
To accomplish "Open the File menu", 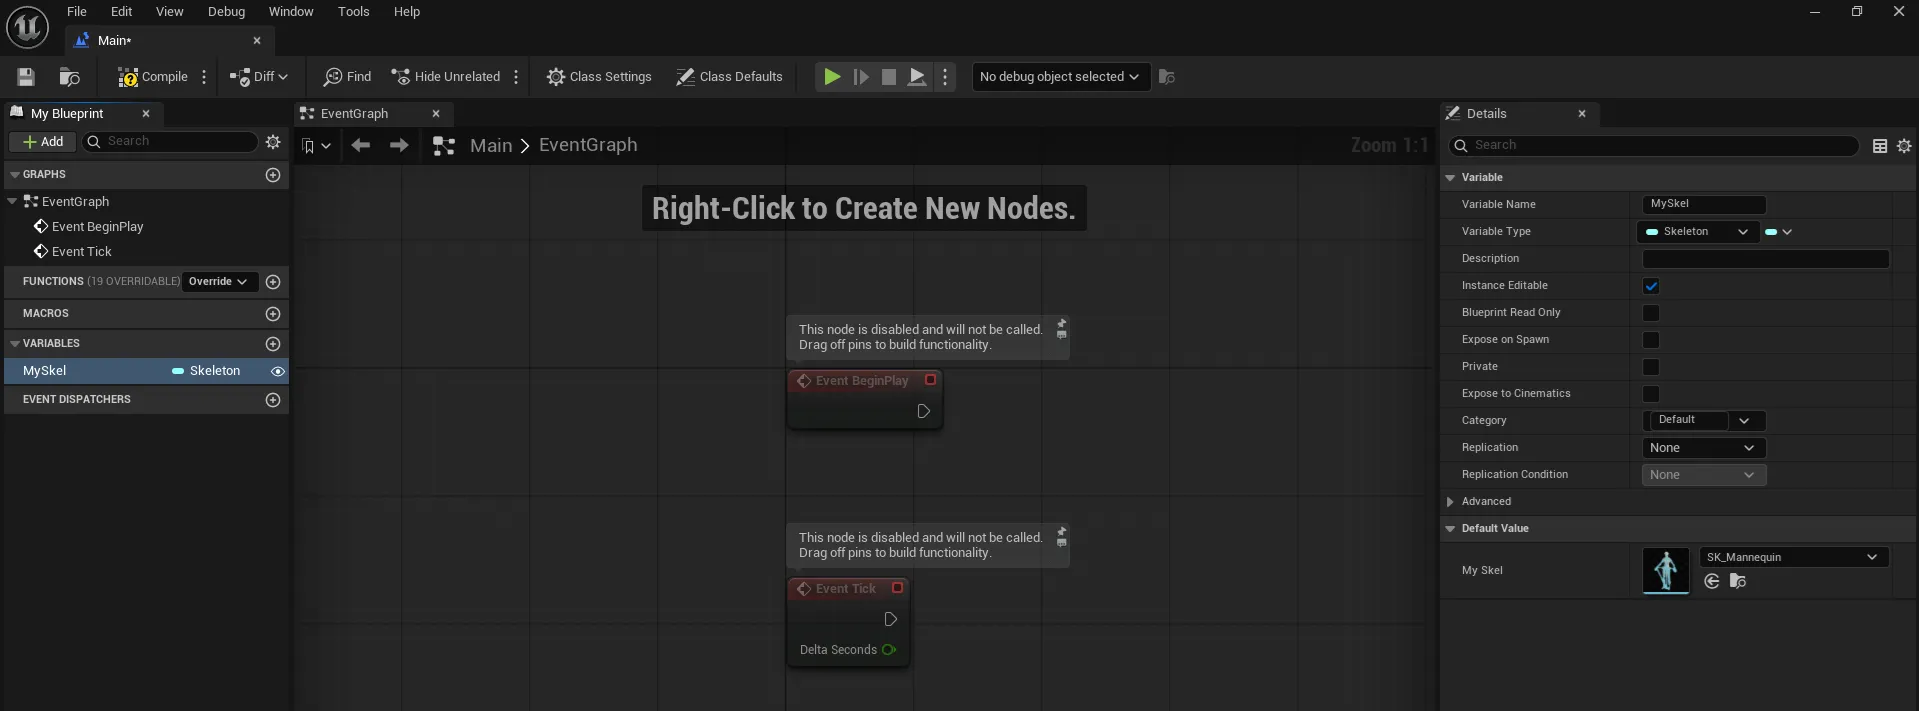I will 77,12.
